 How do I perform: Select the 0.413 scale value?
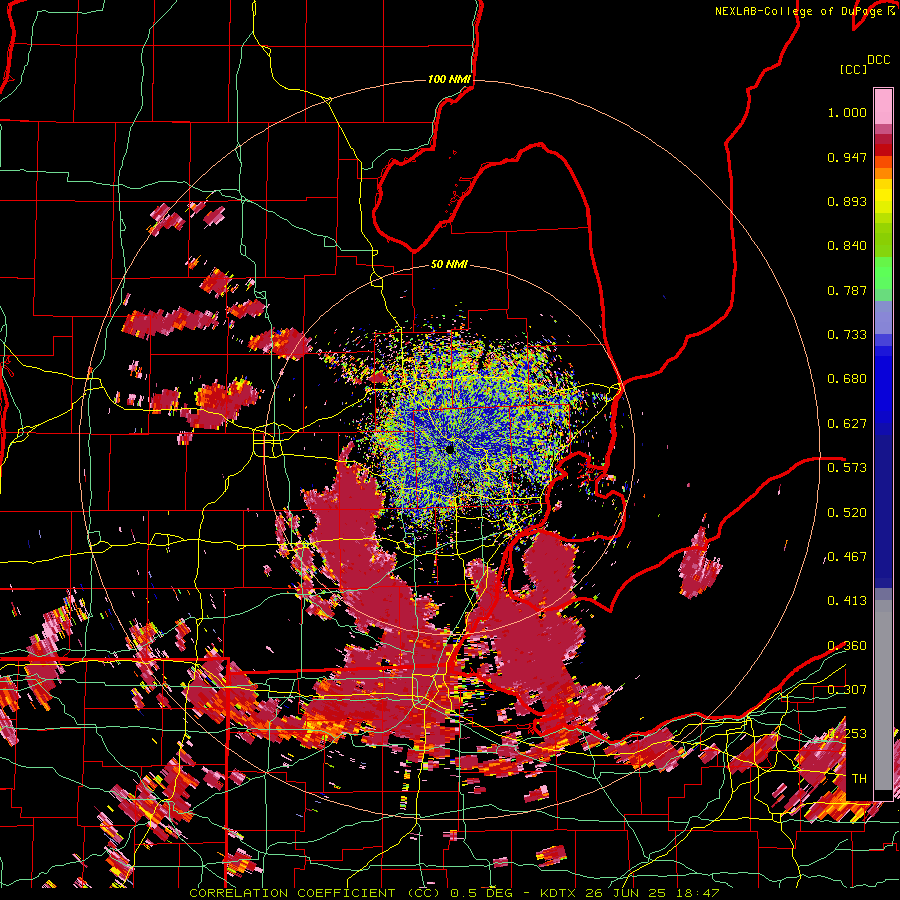click(x=847, y=601)
